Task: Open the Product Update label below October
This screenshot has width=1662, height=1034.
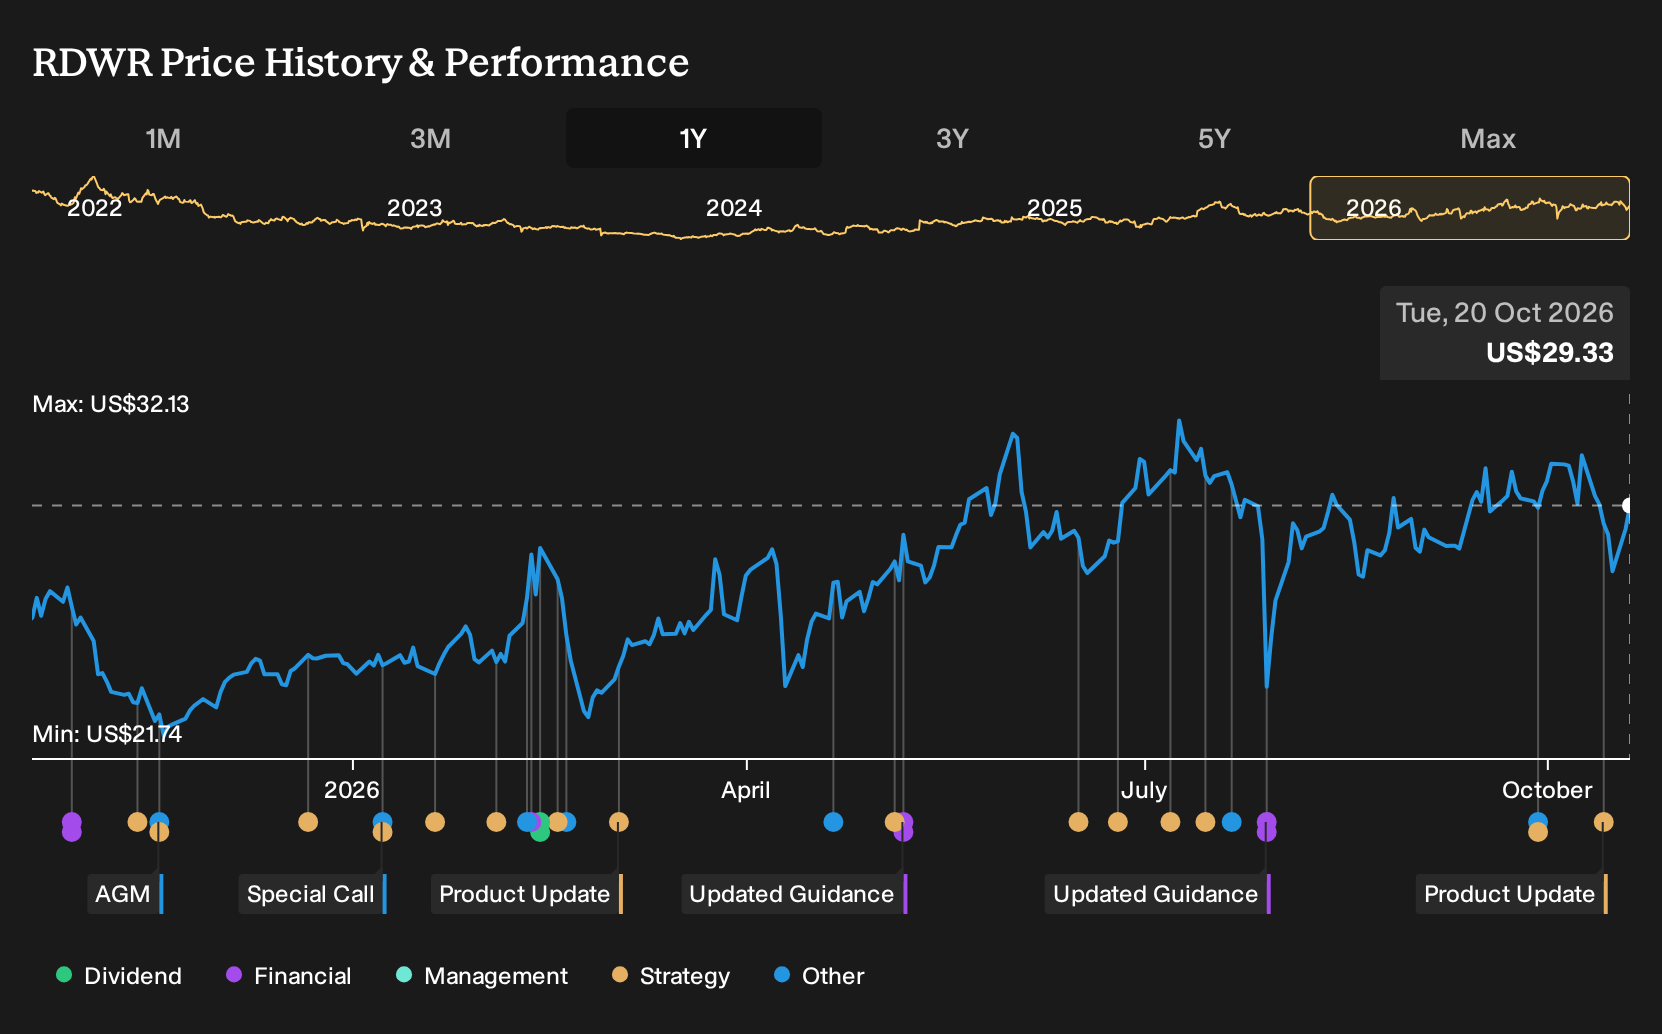Action: tap(1512, 894)
